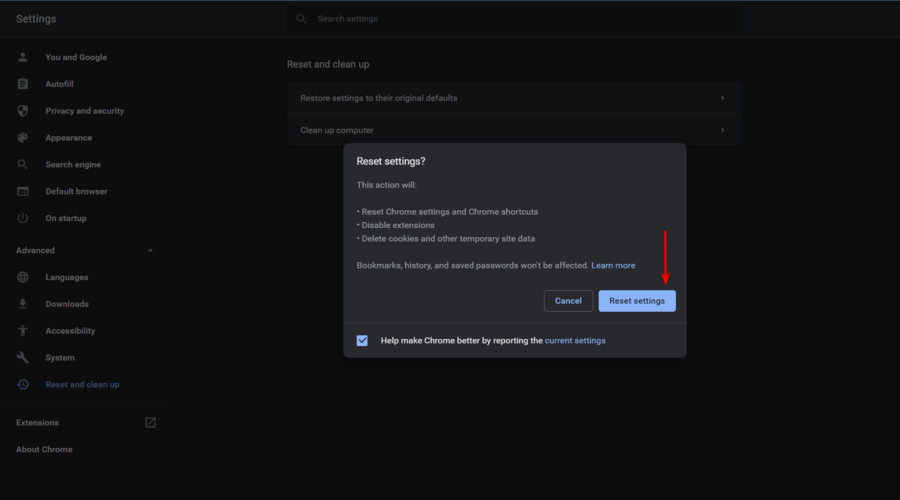Uncheck the report current settings checkbox
This screenshot has height=500, width=900.
tap(362, 341)
